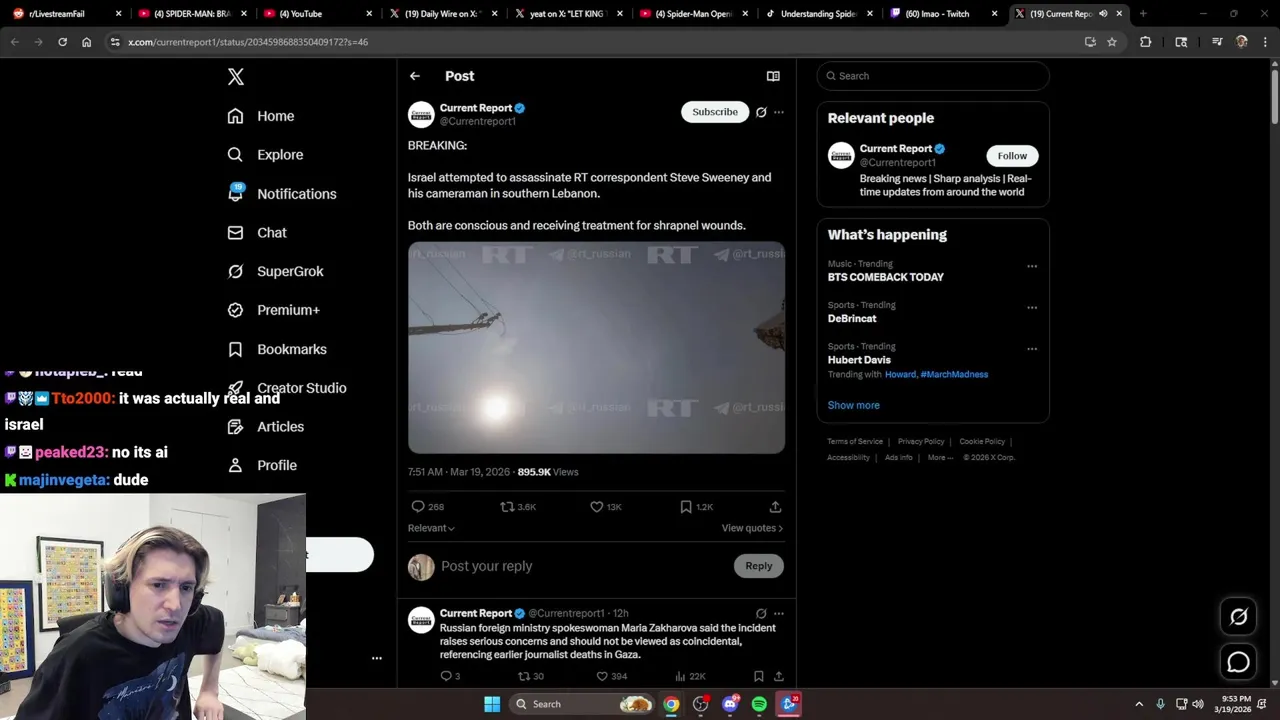The height and width of the screenshot is (720, 1280).
Task: Open Explore from the sidebar
Action: 265,155
